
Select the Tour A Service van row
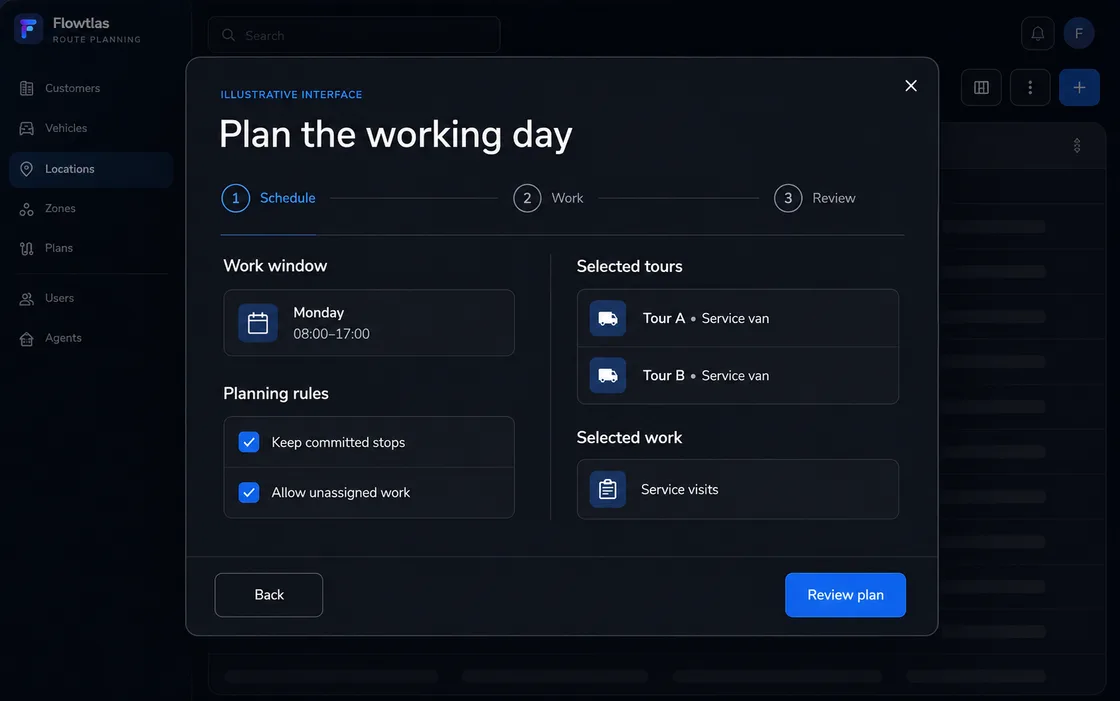[737, 319]
